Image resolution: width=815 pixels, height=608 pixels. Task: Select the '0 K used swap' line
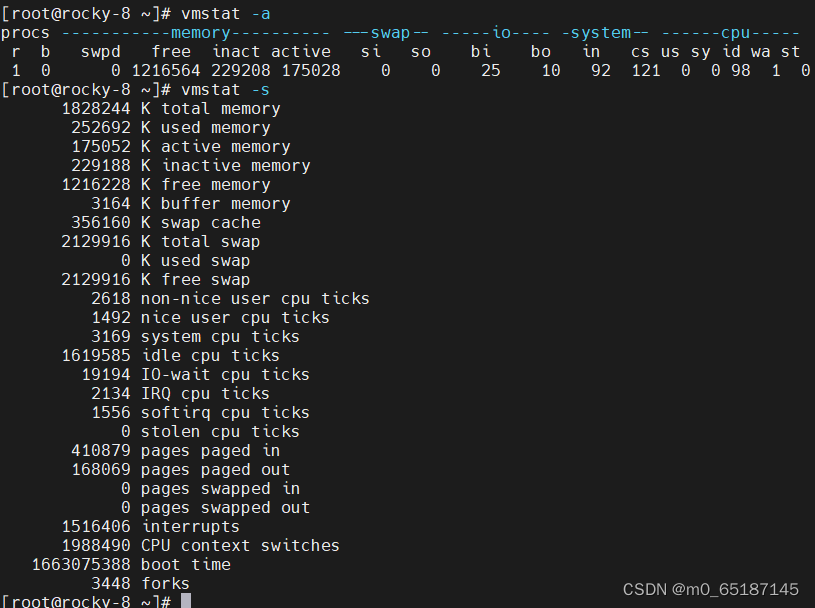pyautogui.click(x=186, y=260)
